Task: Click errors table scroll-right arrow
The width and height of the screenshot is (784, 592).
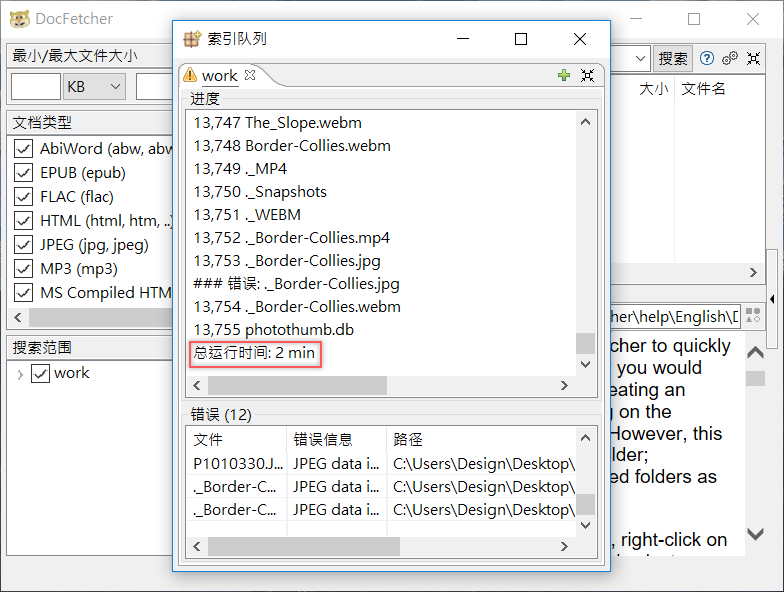Action: (x=564, y=546)
